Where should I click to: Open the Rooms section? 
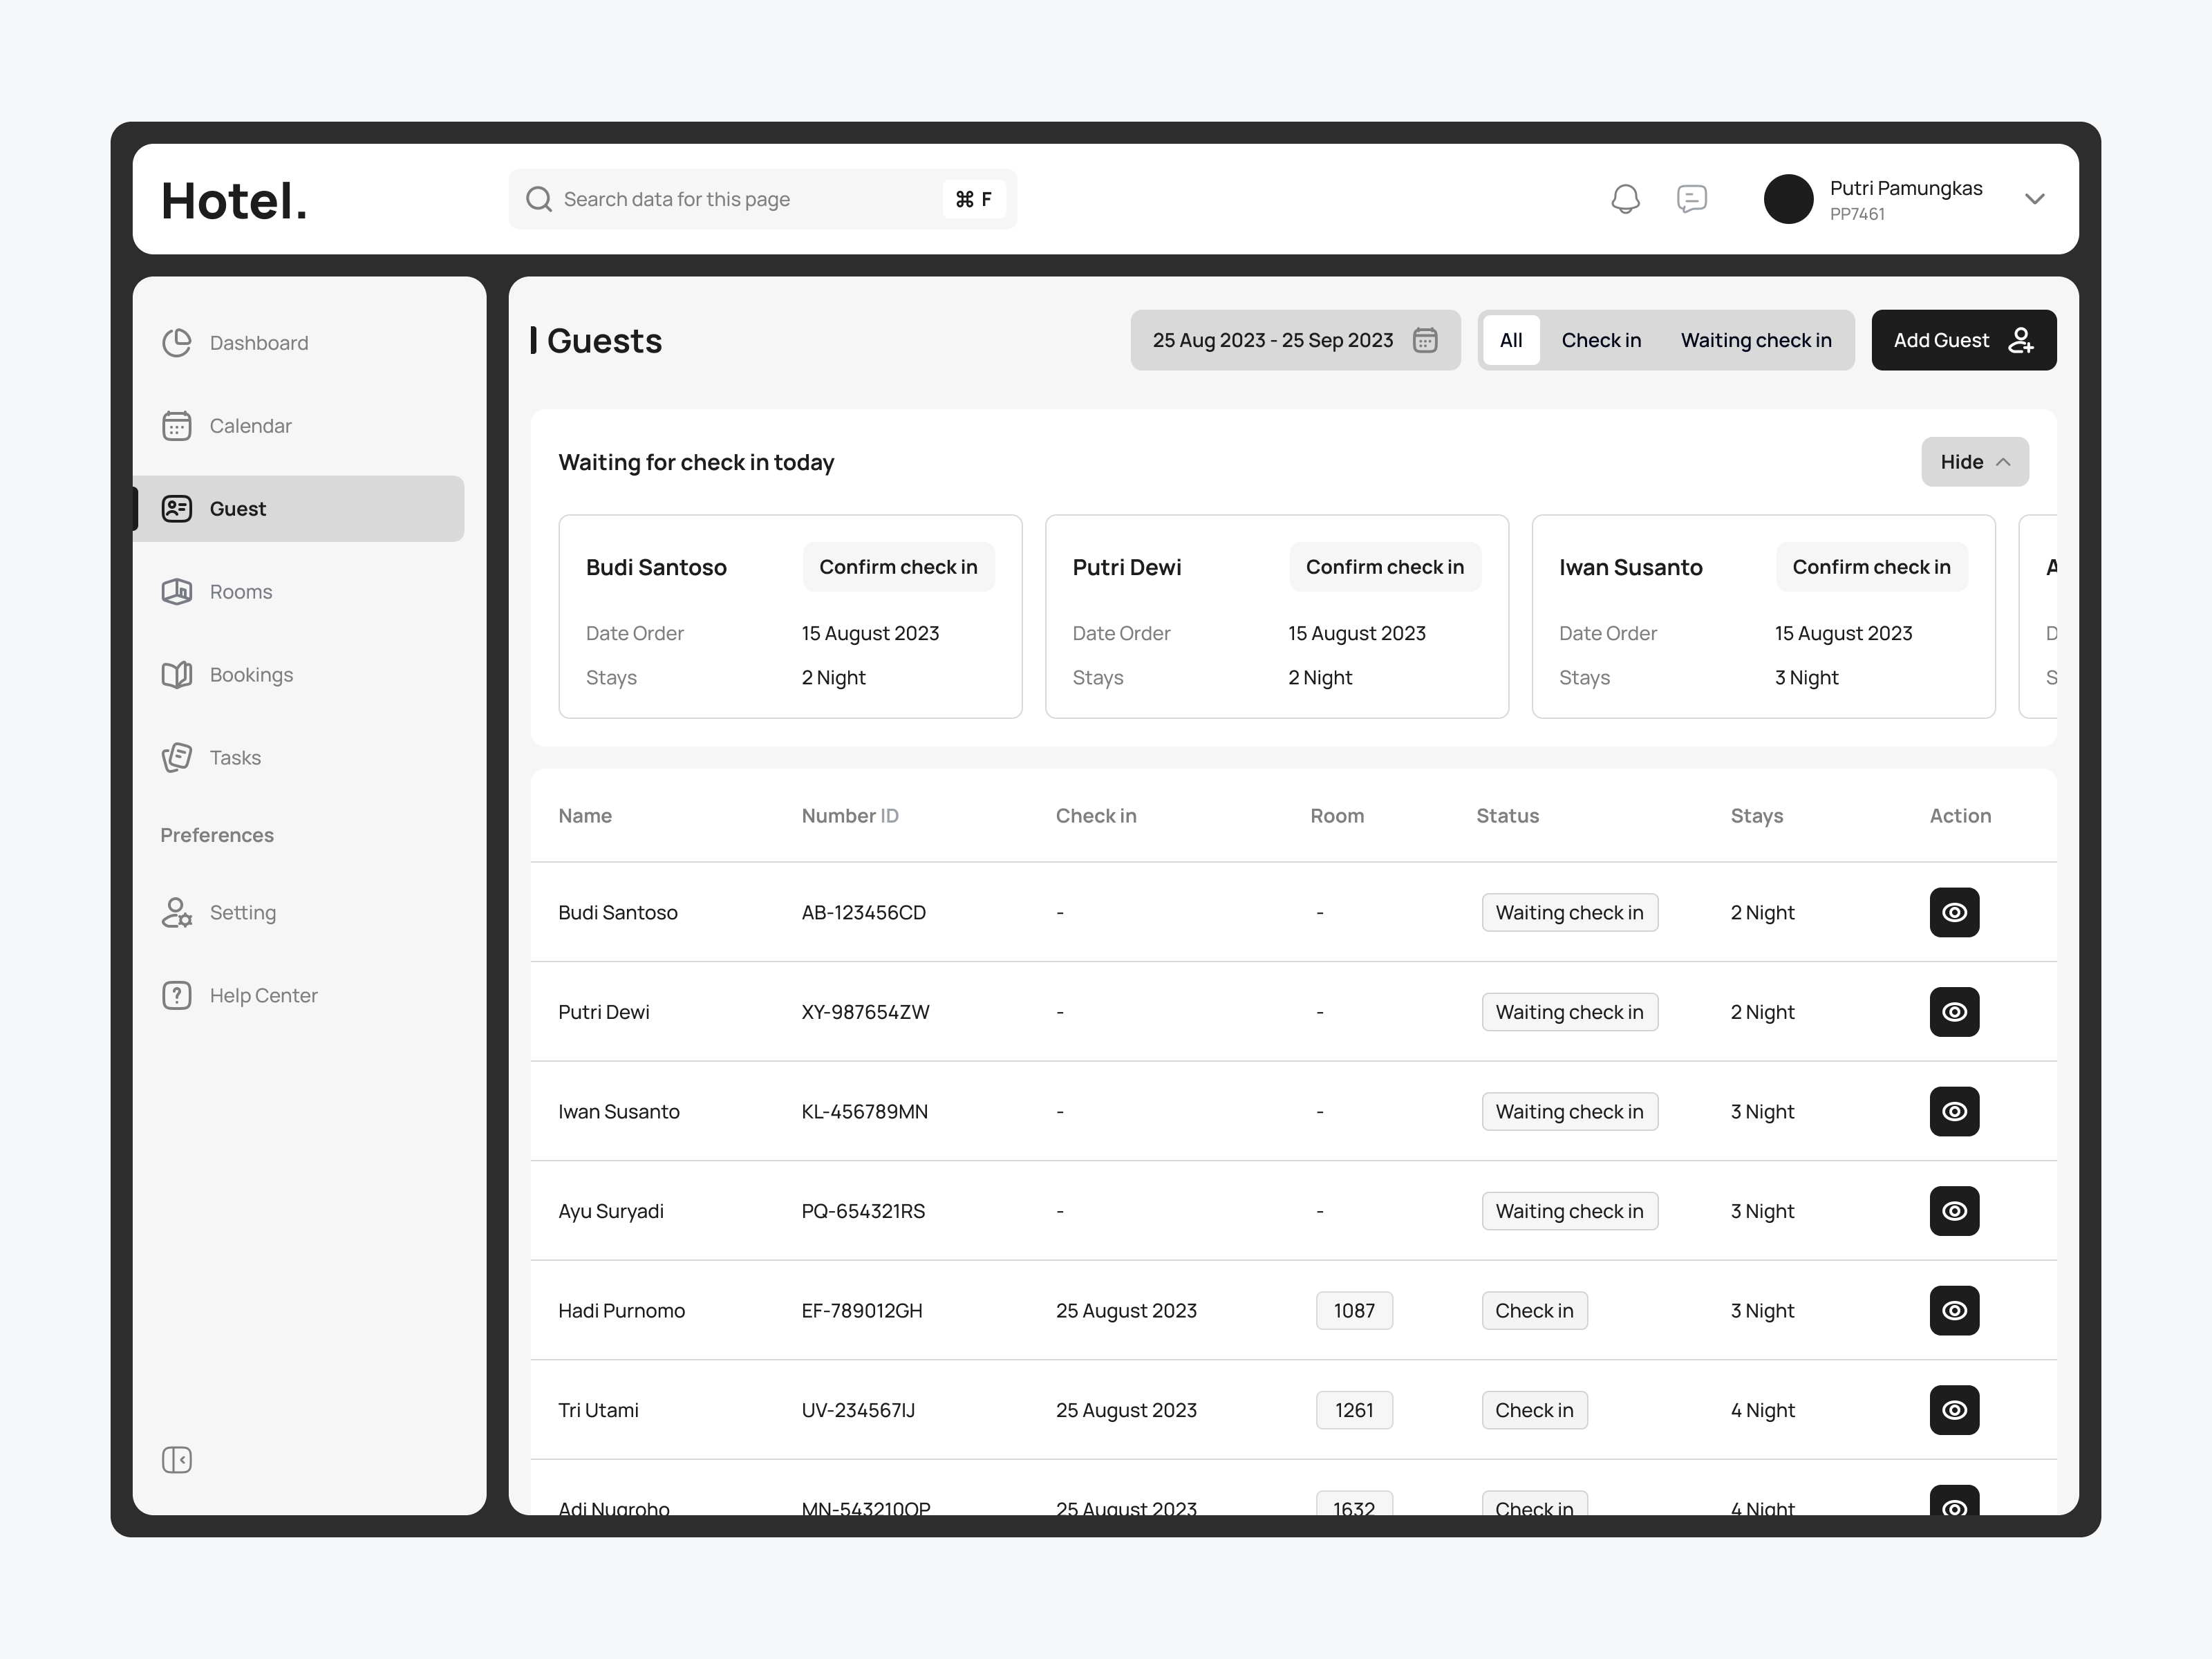pos(240,591)
